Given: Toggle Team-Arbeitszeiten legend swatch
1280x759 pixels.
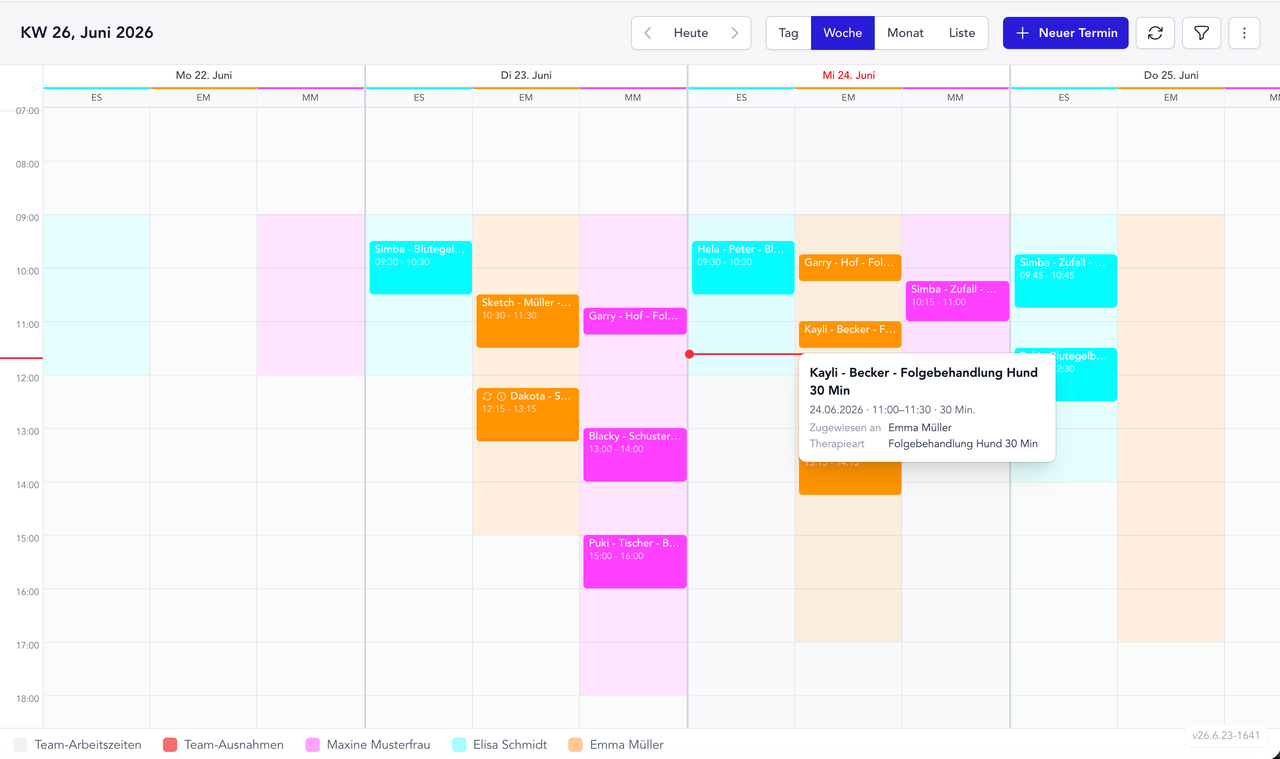Looking at the screenshot, I should pos(20,745).
